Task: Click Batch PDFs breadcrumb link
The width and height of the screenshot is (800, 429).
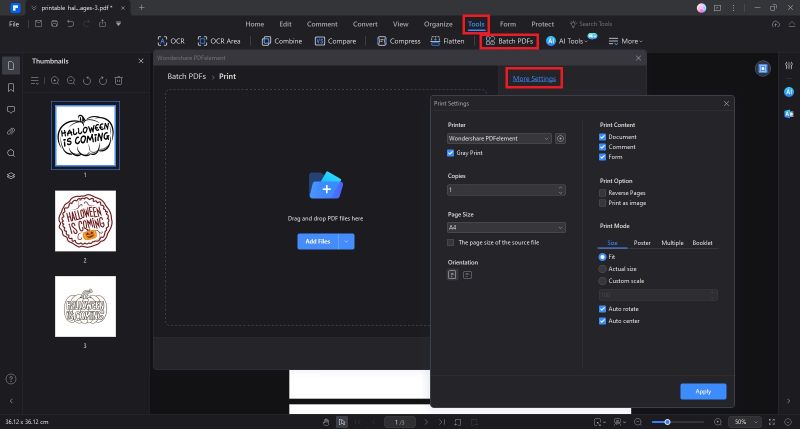Action: (x=187, y=76)
